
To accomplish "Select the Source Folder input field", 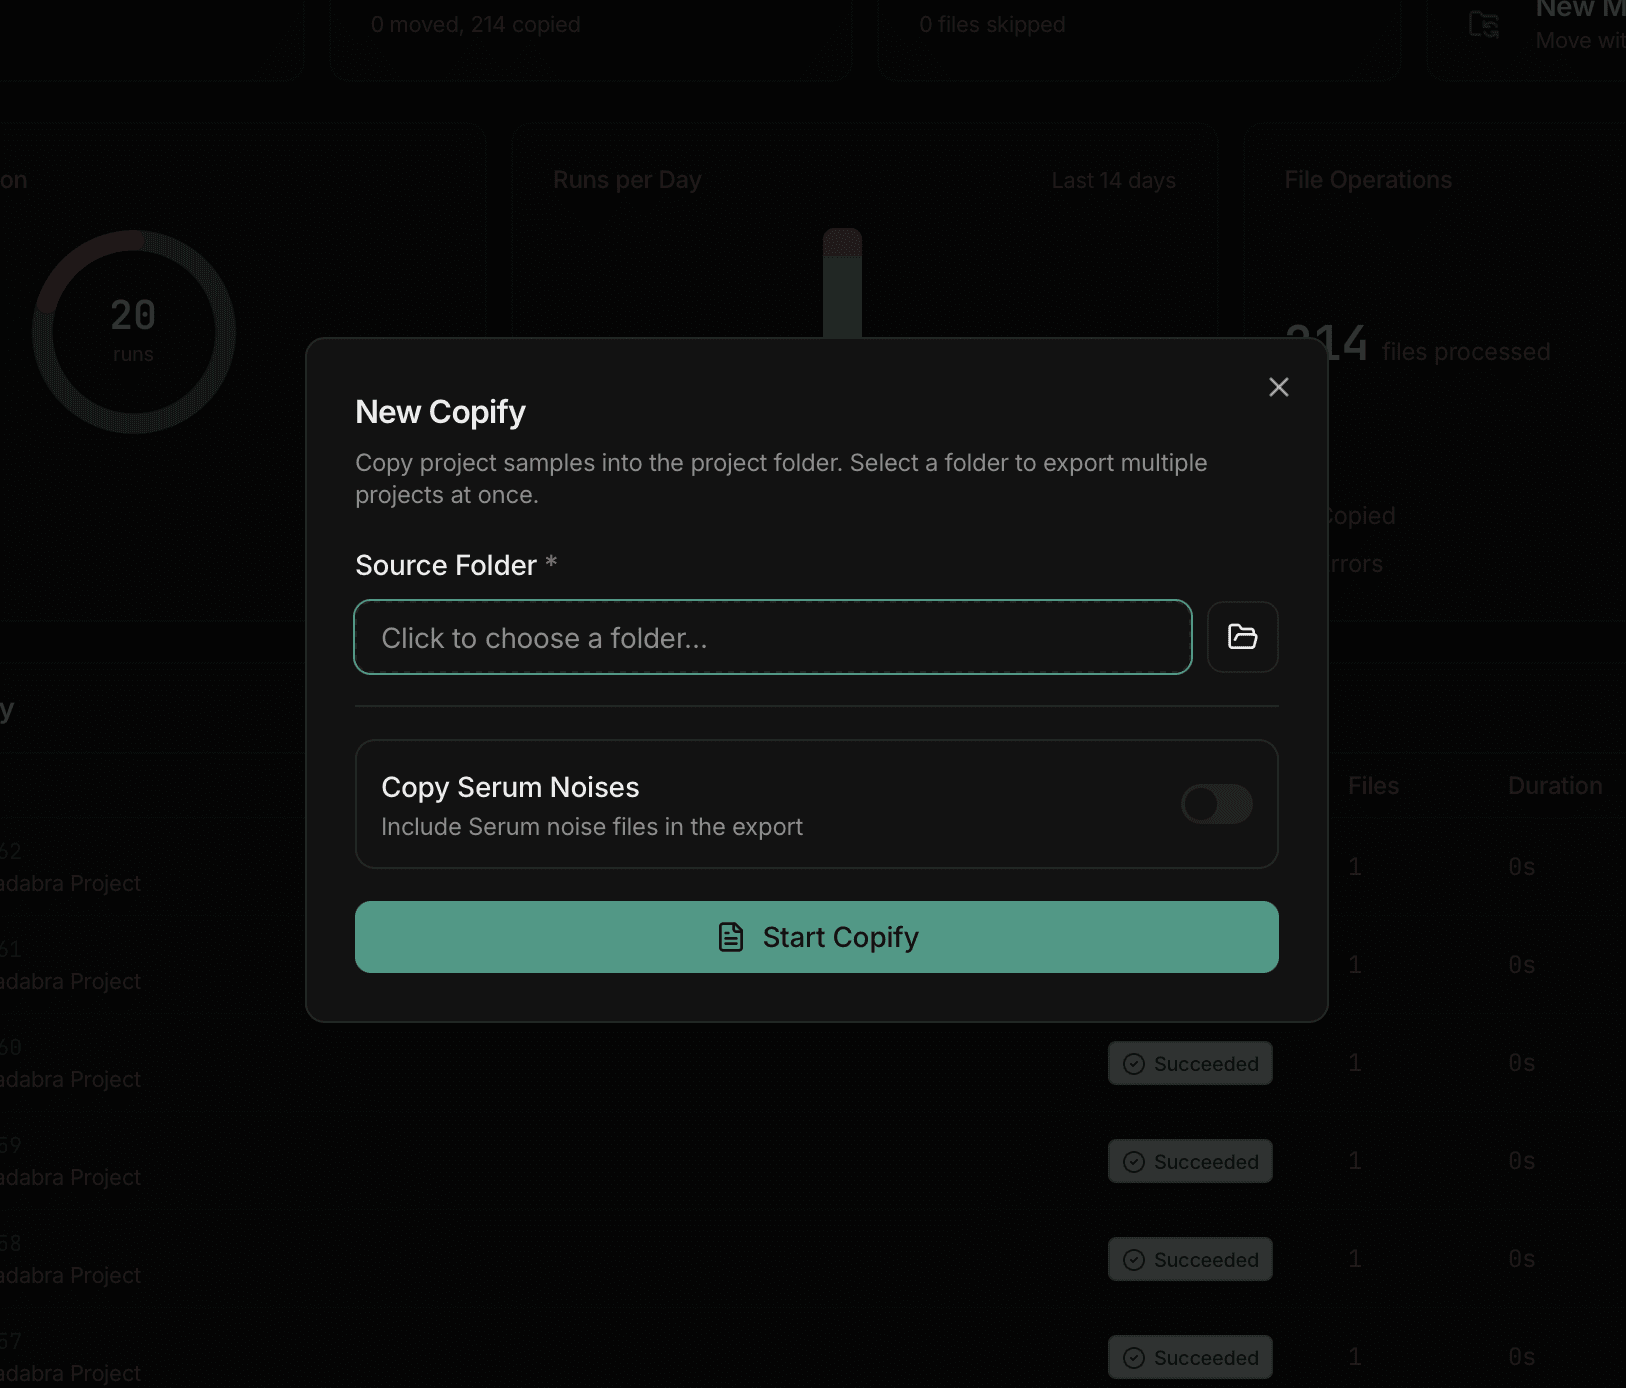I will click(x=772, y=637).
